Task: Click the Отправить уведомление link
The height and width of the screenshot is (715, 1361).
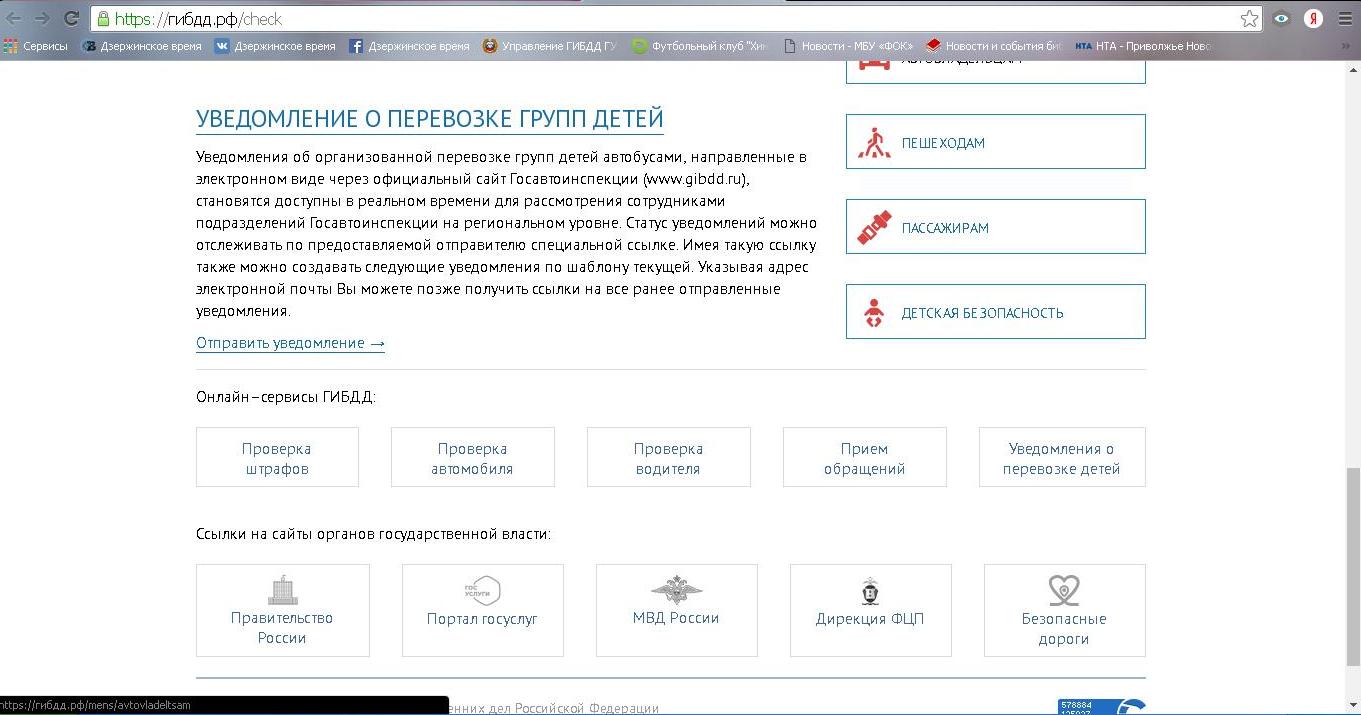Action: pos(290,343)
